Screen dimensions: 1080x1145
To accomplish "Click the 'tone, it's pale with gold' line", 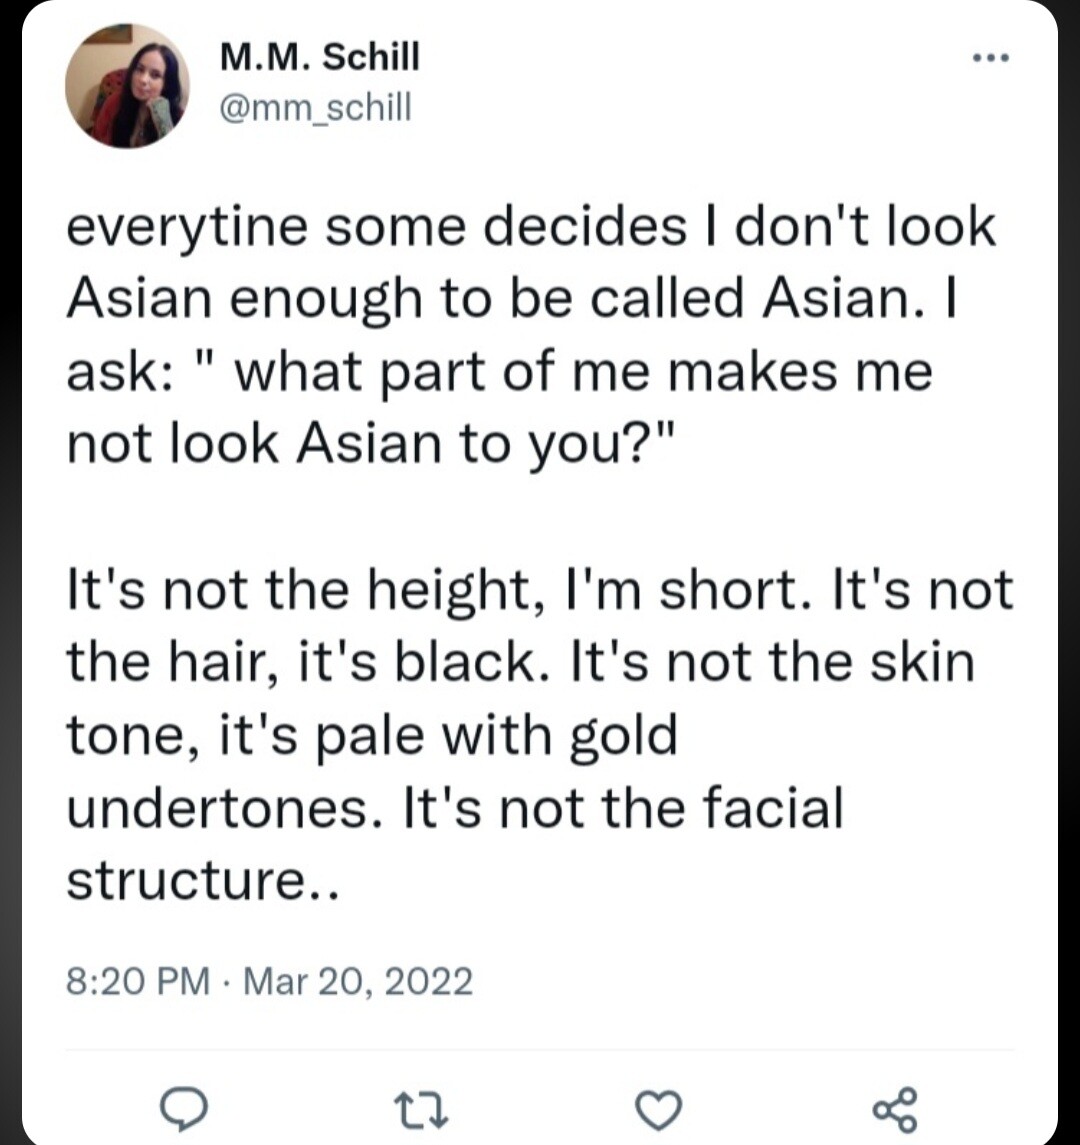I will (x=372, y=735).
